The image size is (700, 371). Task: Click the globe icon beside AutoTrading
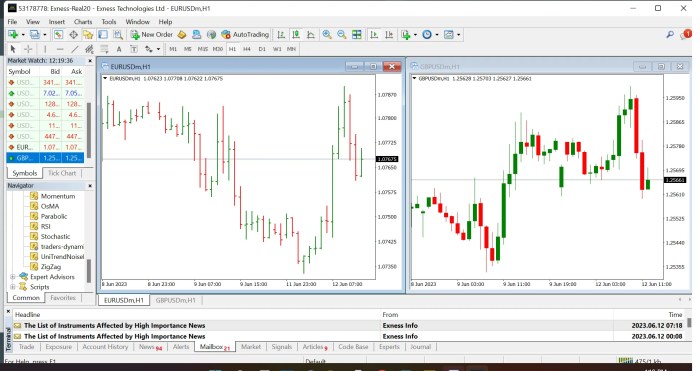pyautogui.click(x=211, y=34)
